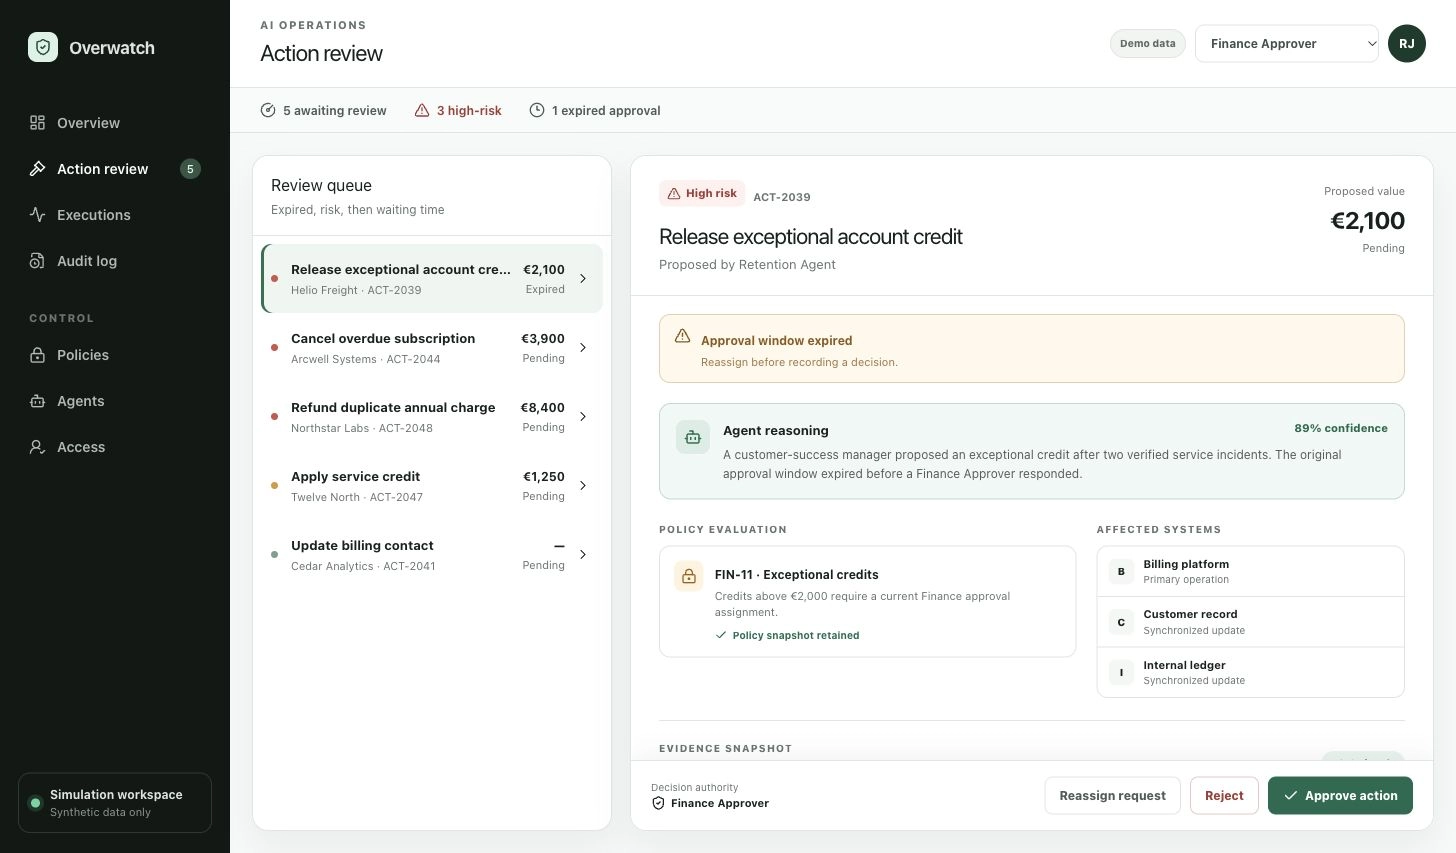Viewport: 1456px width, 853px height.
Task: Click the Access person icon
Action: (x=38, y=447)
